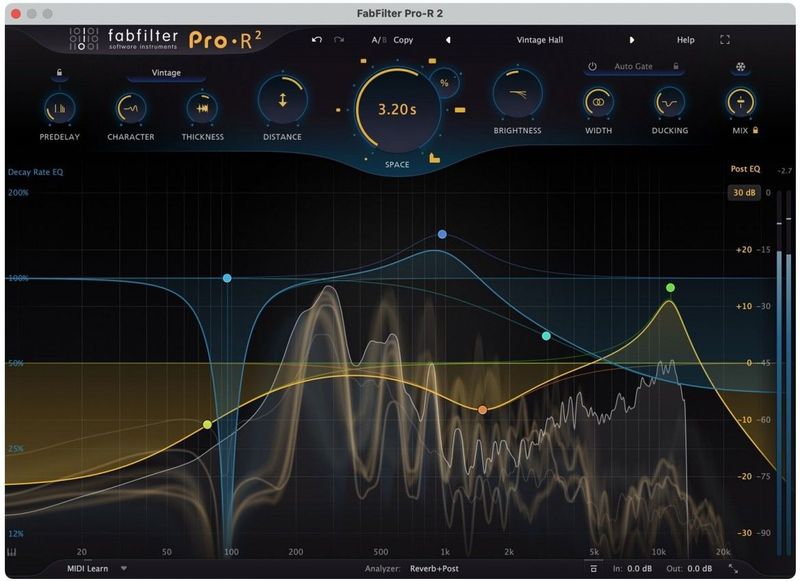The width and height of the screenshot is (800, 581).
Task: Click the Post EQ label
Action: click(x=745, y=169)
